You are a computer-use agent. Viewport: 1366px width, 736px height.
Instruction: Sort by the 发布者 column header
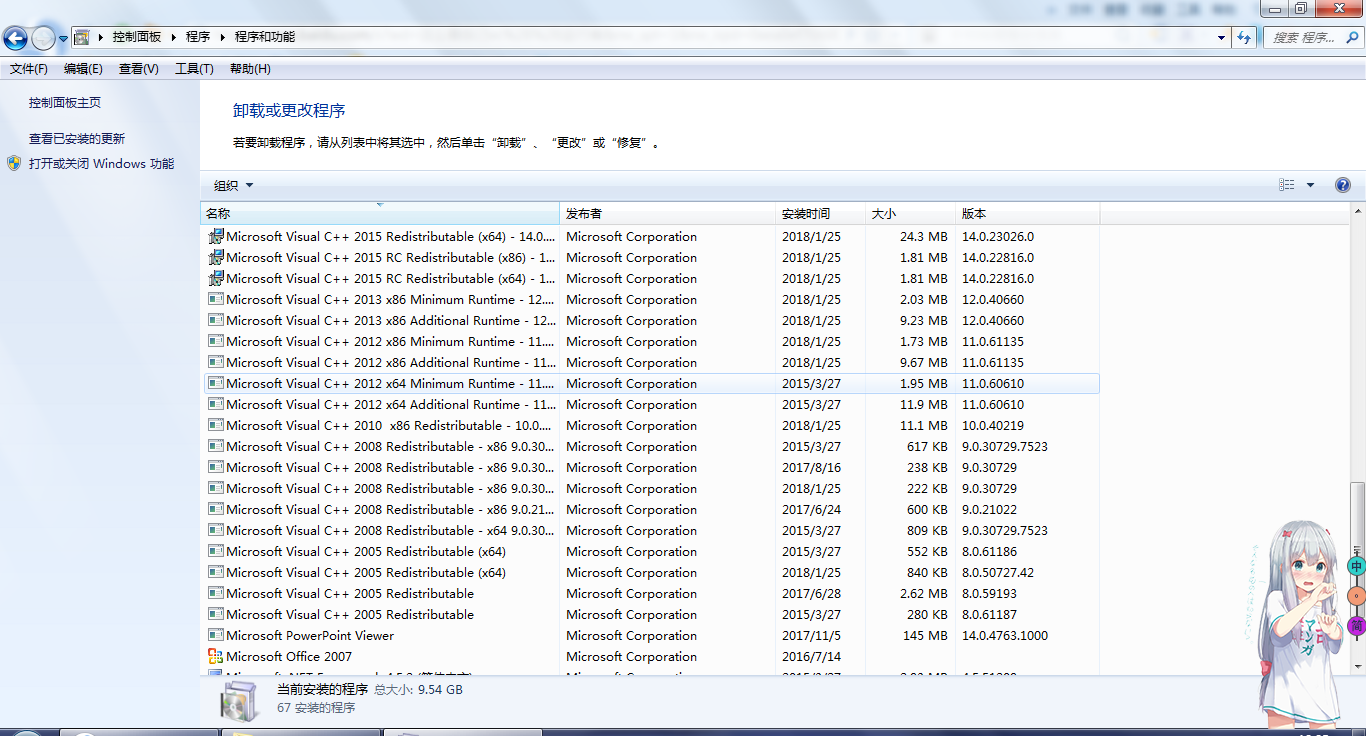click(x=667, y=214)
